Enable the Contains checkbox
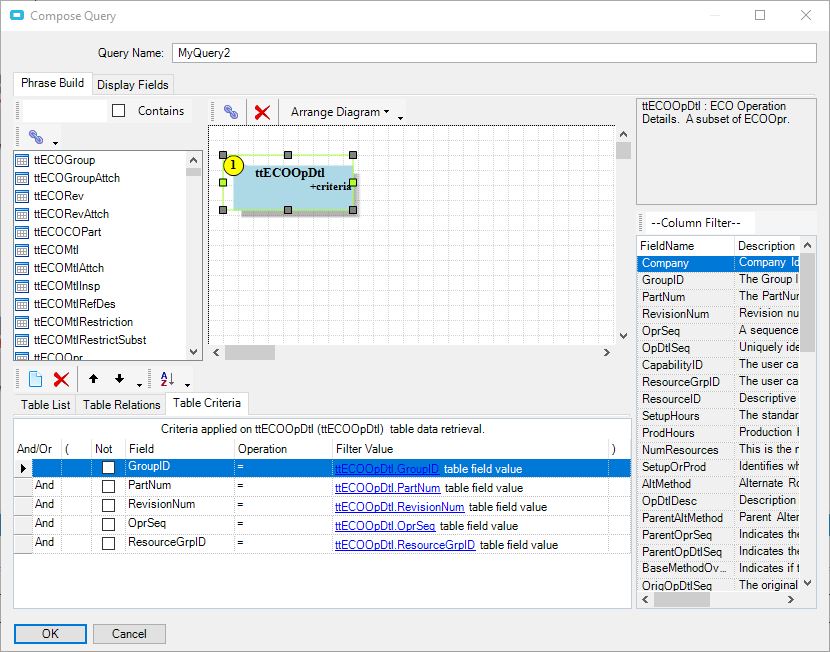The height and width of the screenshot is (652, 830). point(119,111)
